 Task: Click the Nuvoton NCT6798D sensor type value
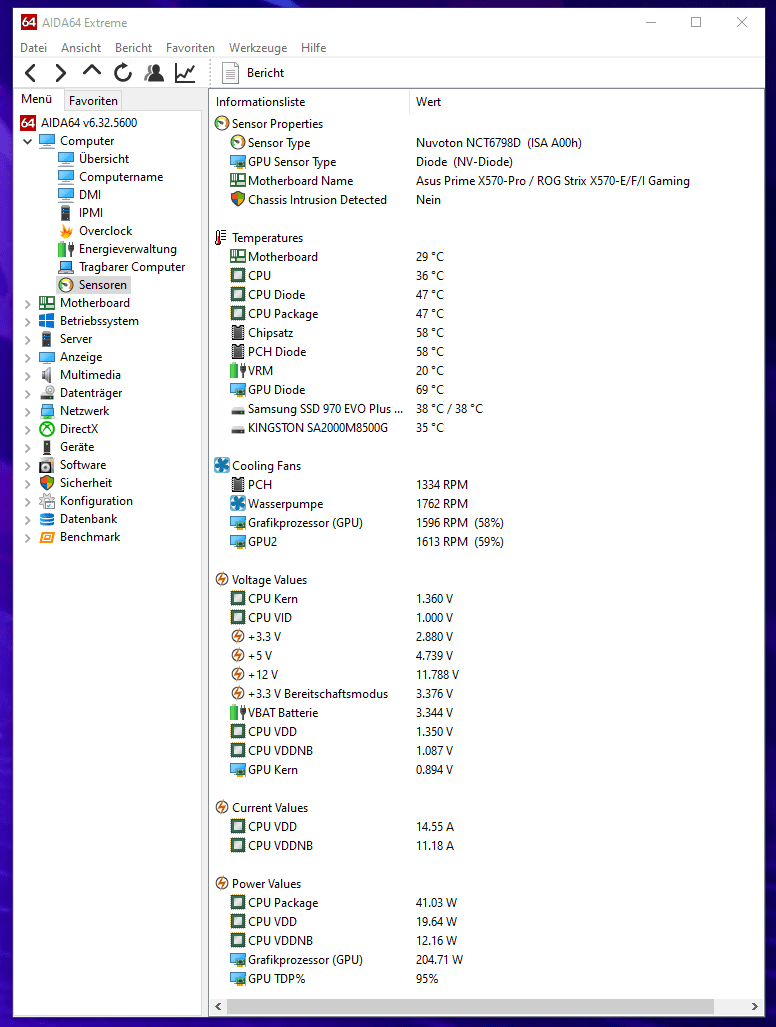click(498, 143)
